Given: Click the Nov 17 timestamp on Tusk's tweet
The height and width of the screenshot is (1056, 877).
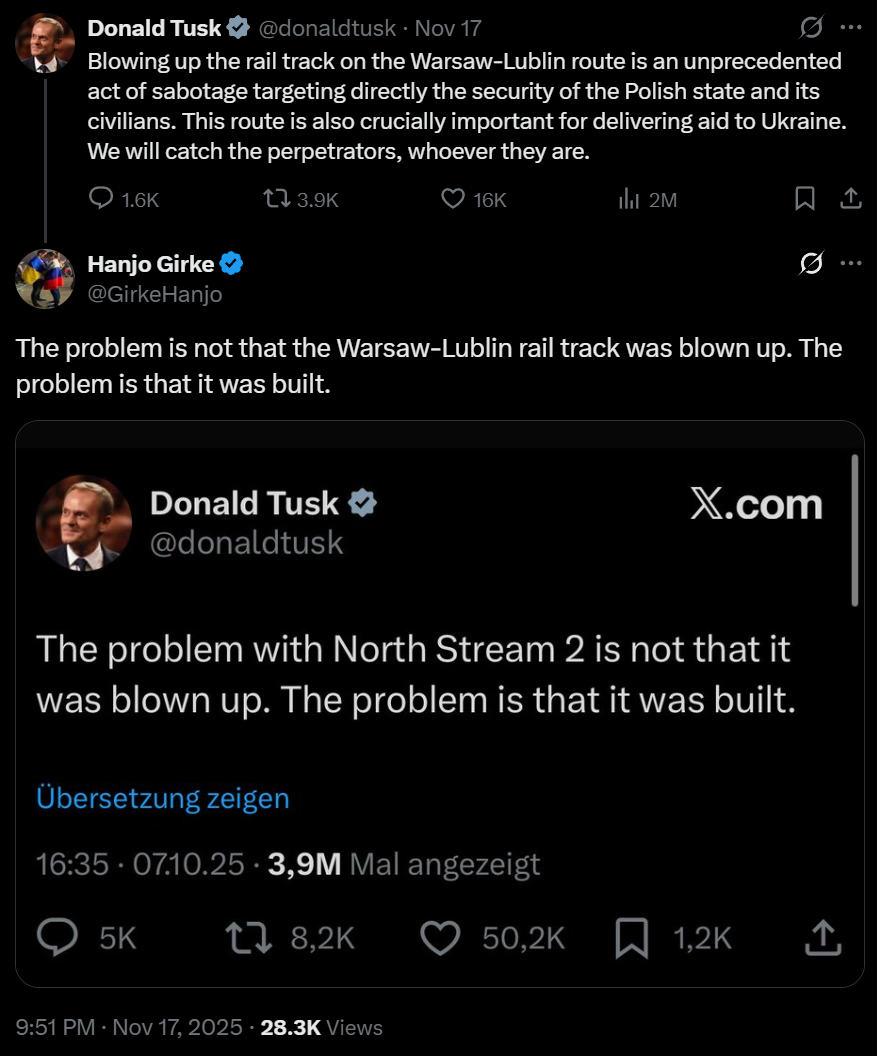Looking at the screenshot, I should coord(448,28).
